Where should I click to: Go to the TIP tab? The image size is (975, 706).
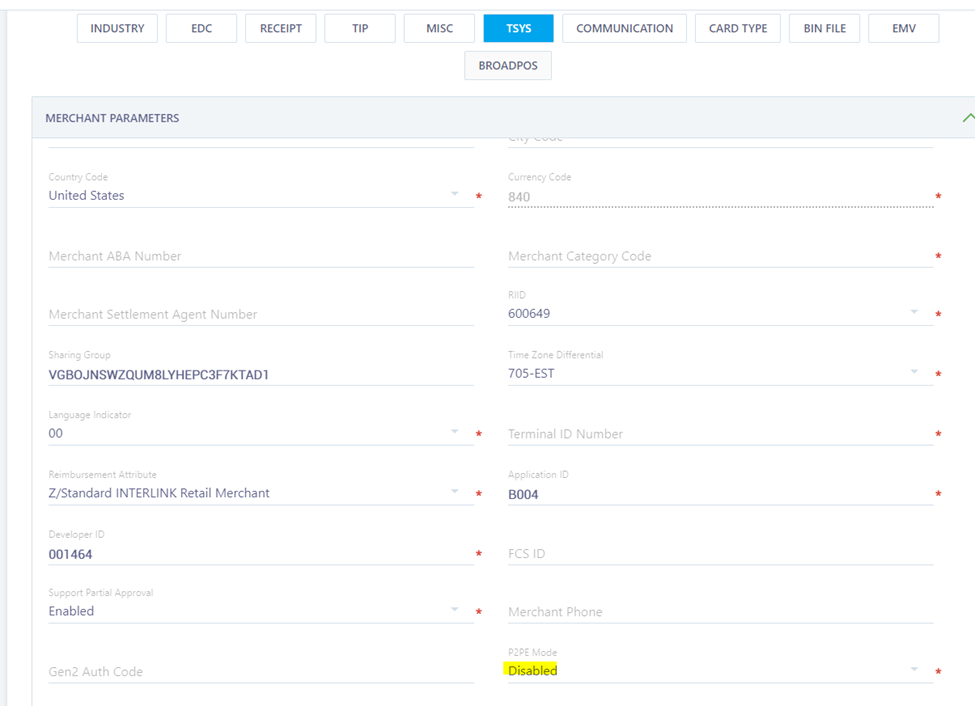360,29
